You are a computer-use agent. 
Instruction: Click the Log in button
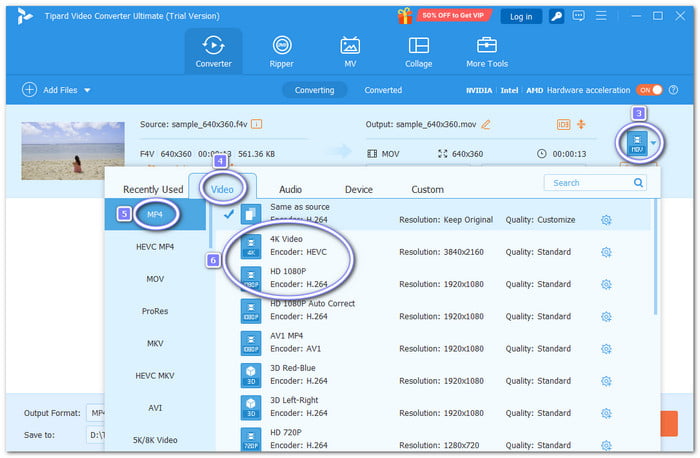tap(521, 17)
